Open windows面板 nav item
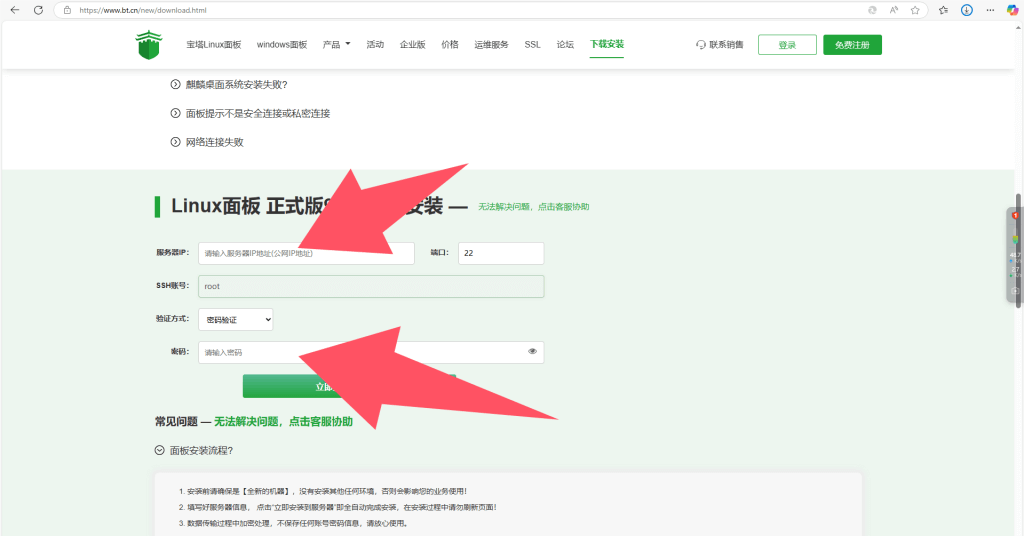 click(281, 44)
